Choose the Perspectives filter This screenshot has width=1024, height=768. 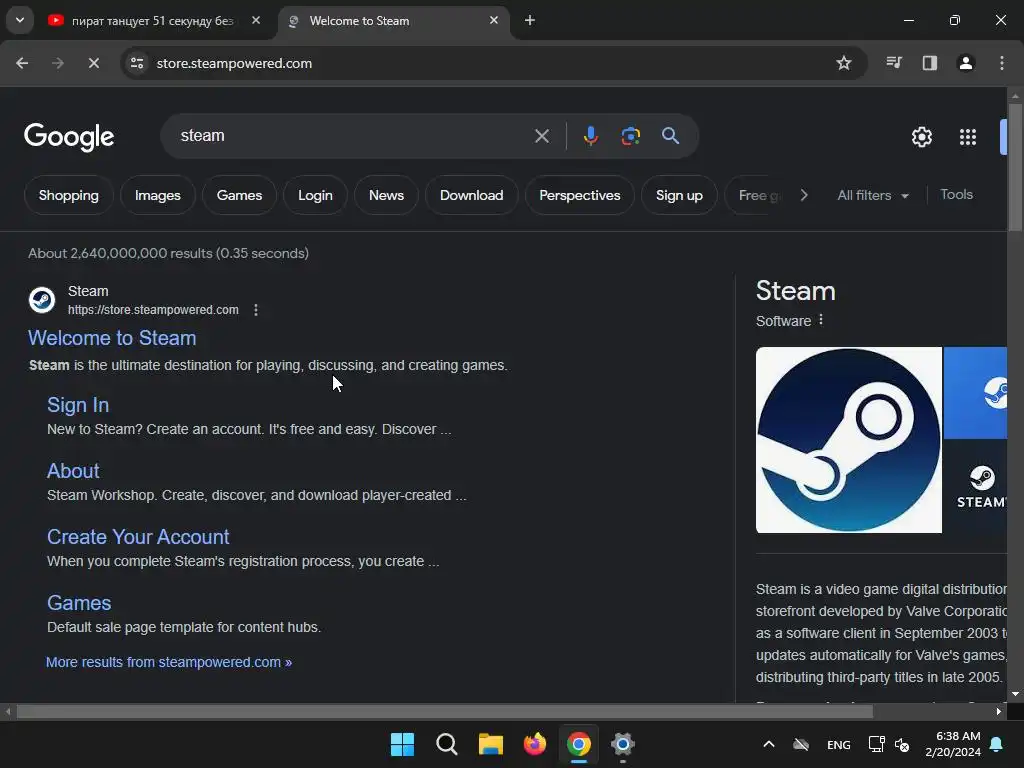point(580,195)
